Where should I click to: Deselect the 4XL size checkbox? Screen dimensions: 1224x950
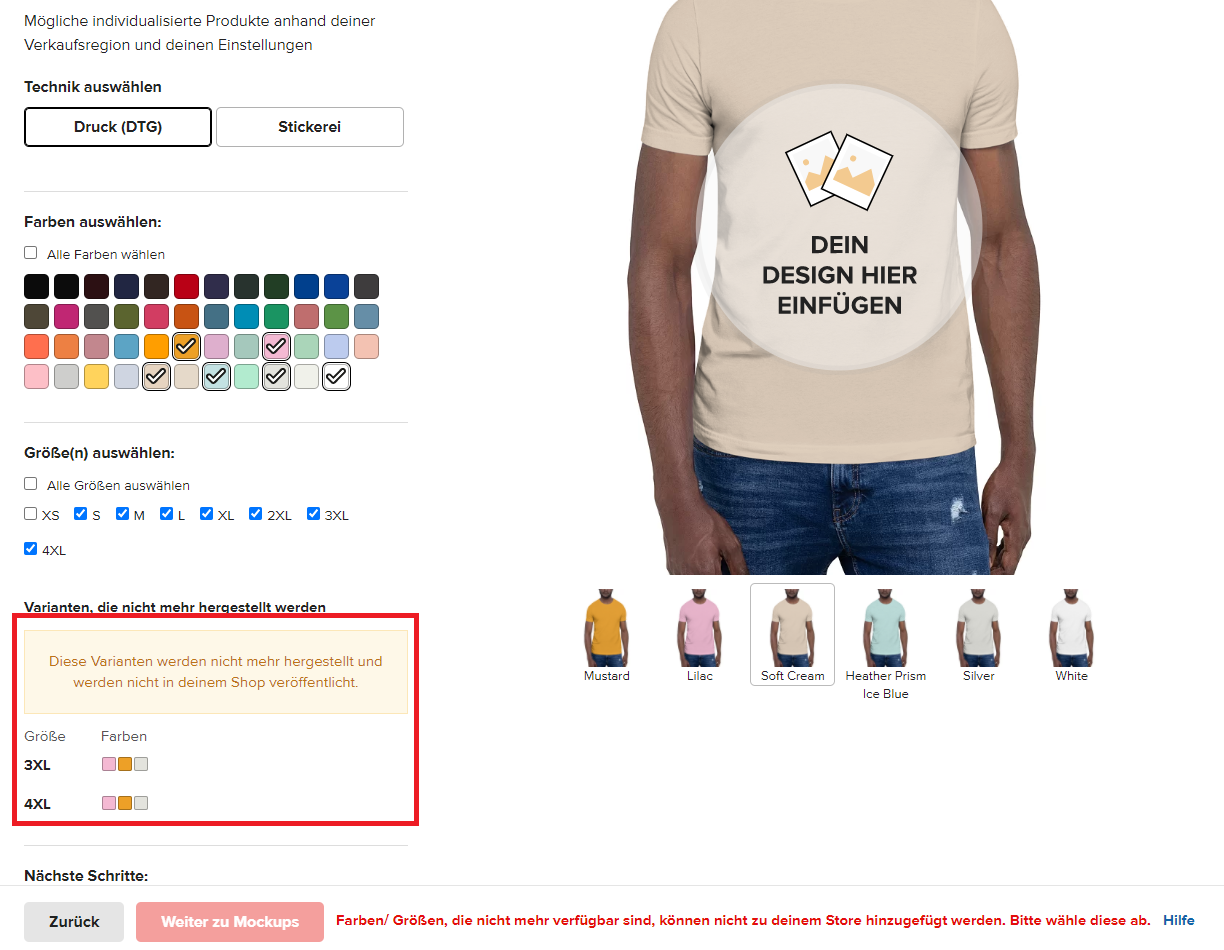pos(31,549)
